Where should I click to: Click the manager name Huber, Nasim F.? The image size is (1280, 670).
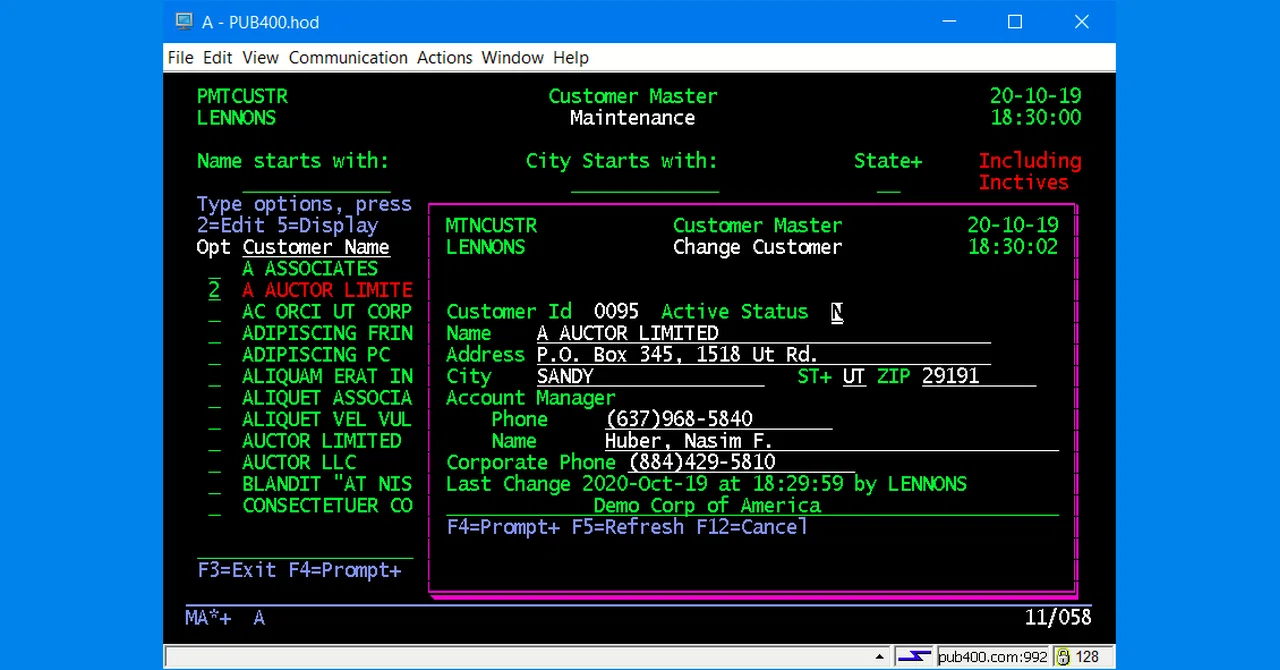point(832,441)
